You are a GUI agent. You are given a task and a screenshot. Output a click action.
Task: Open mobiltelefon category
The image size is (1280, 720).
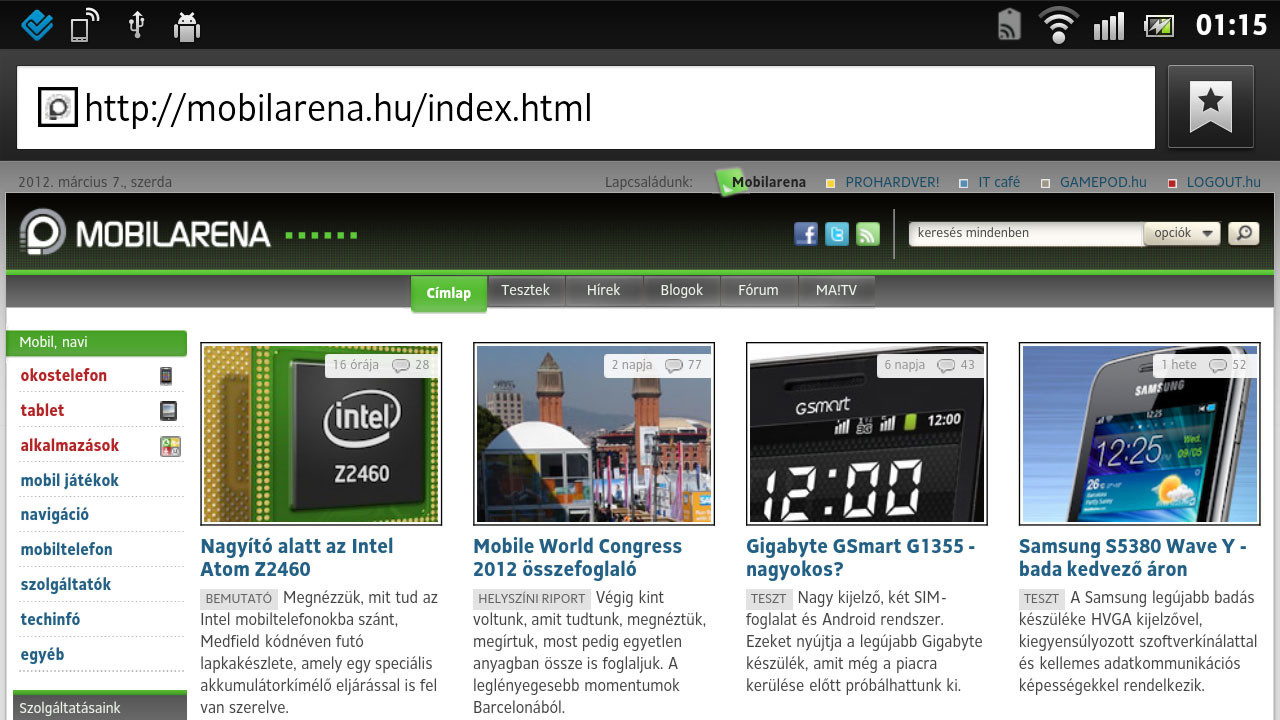click(67, 550)
